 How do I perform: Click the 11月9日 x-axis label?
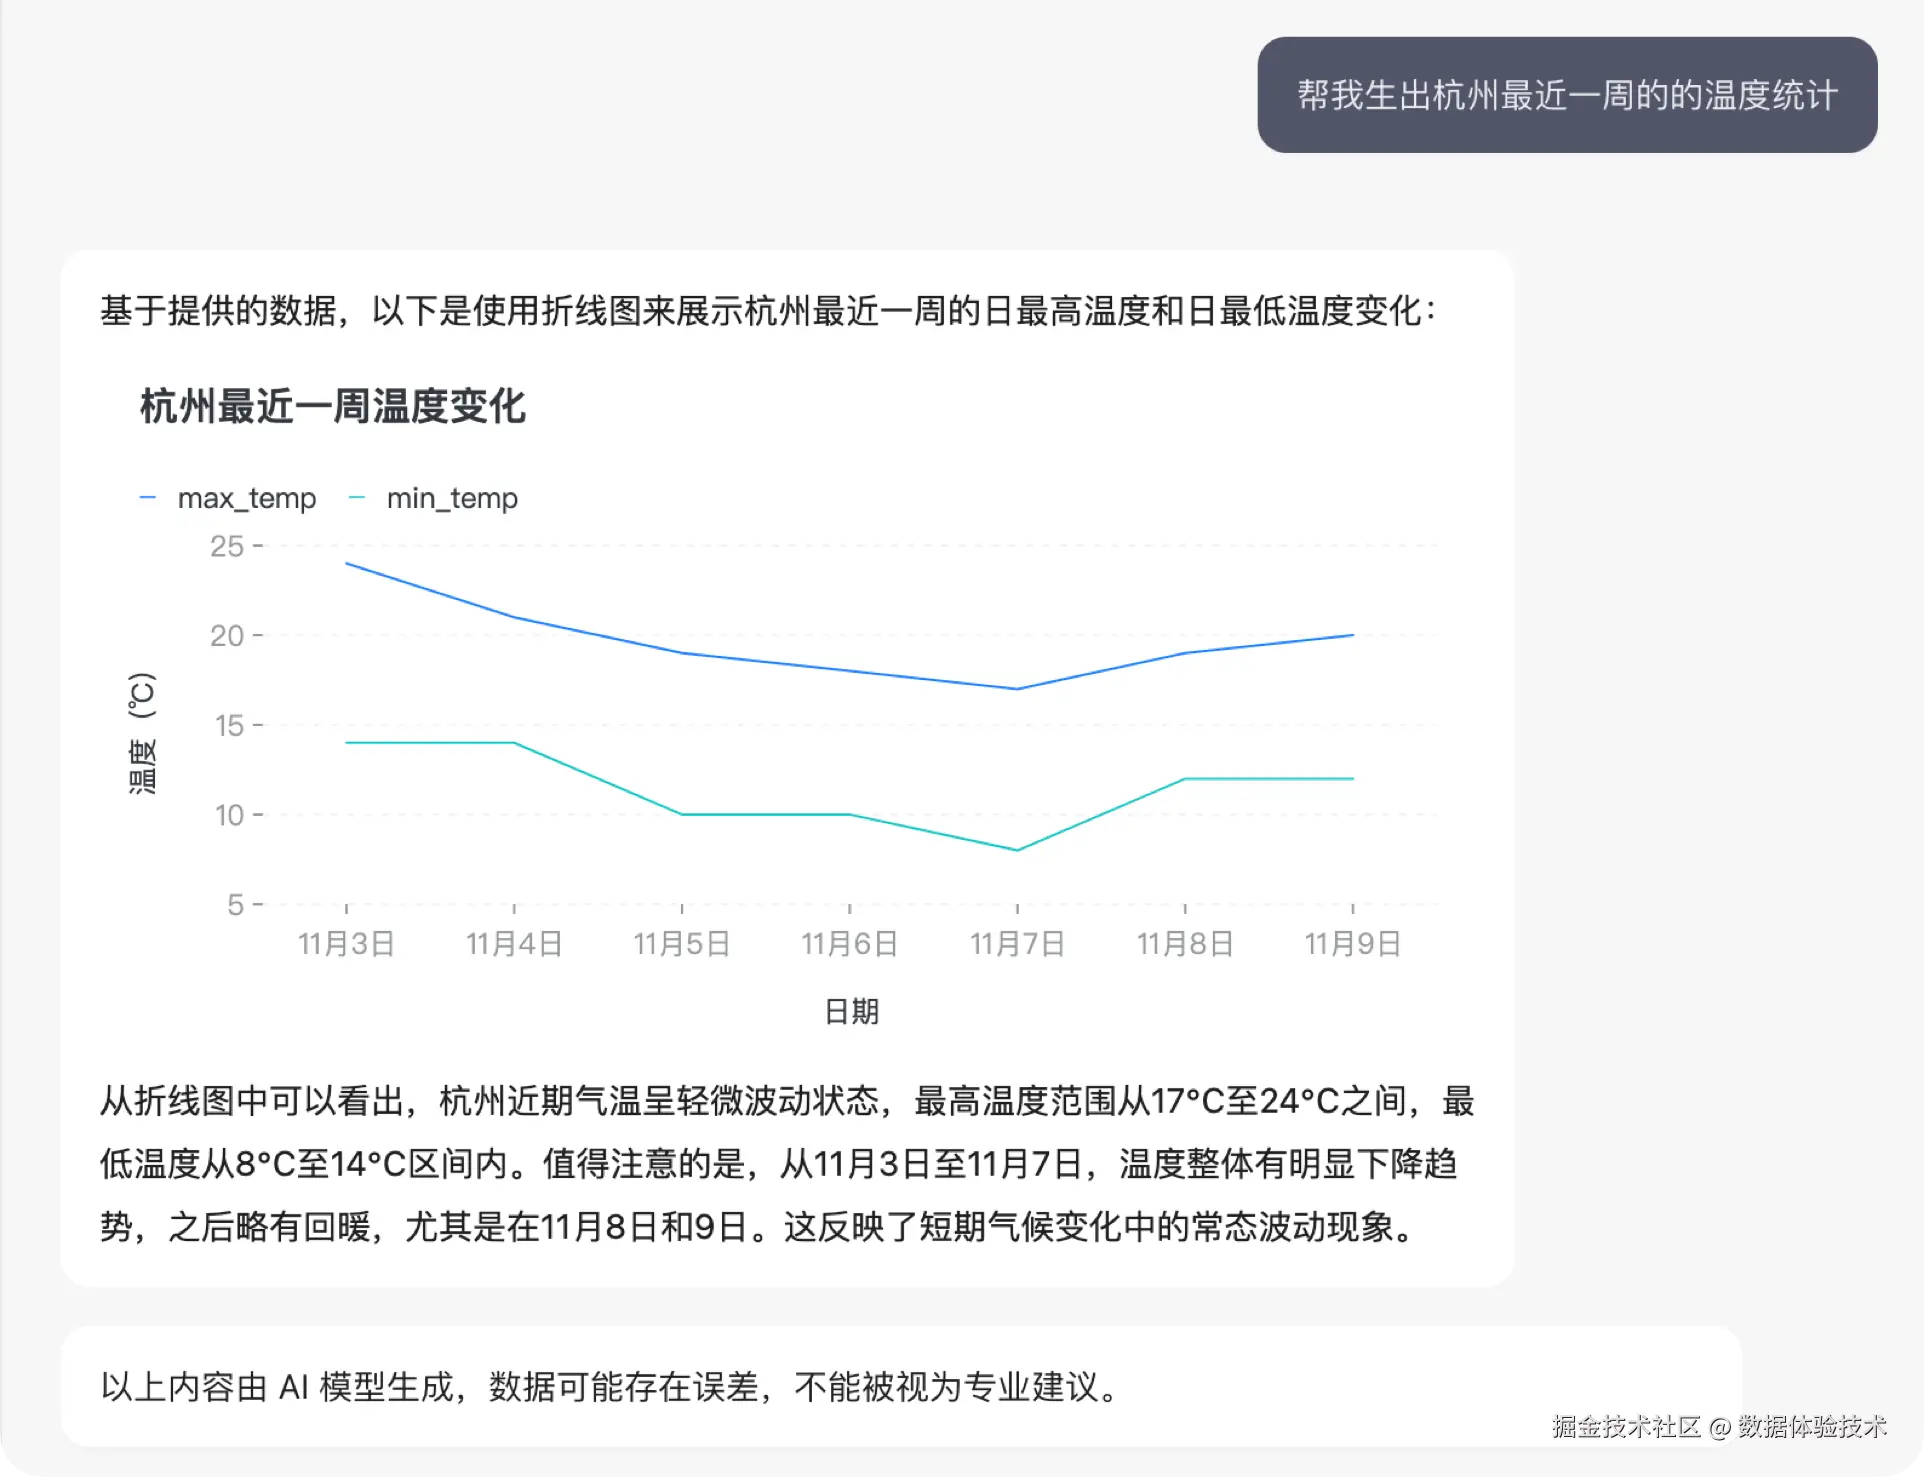(1352, 943)
